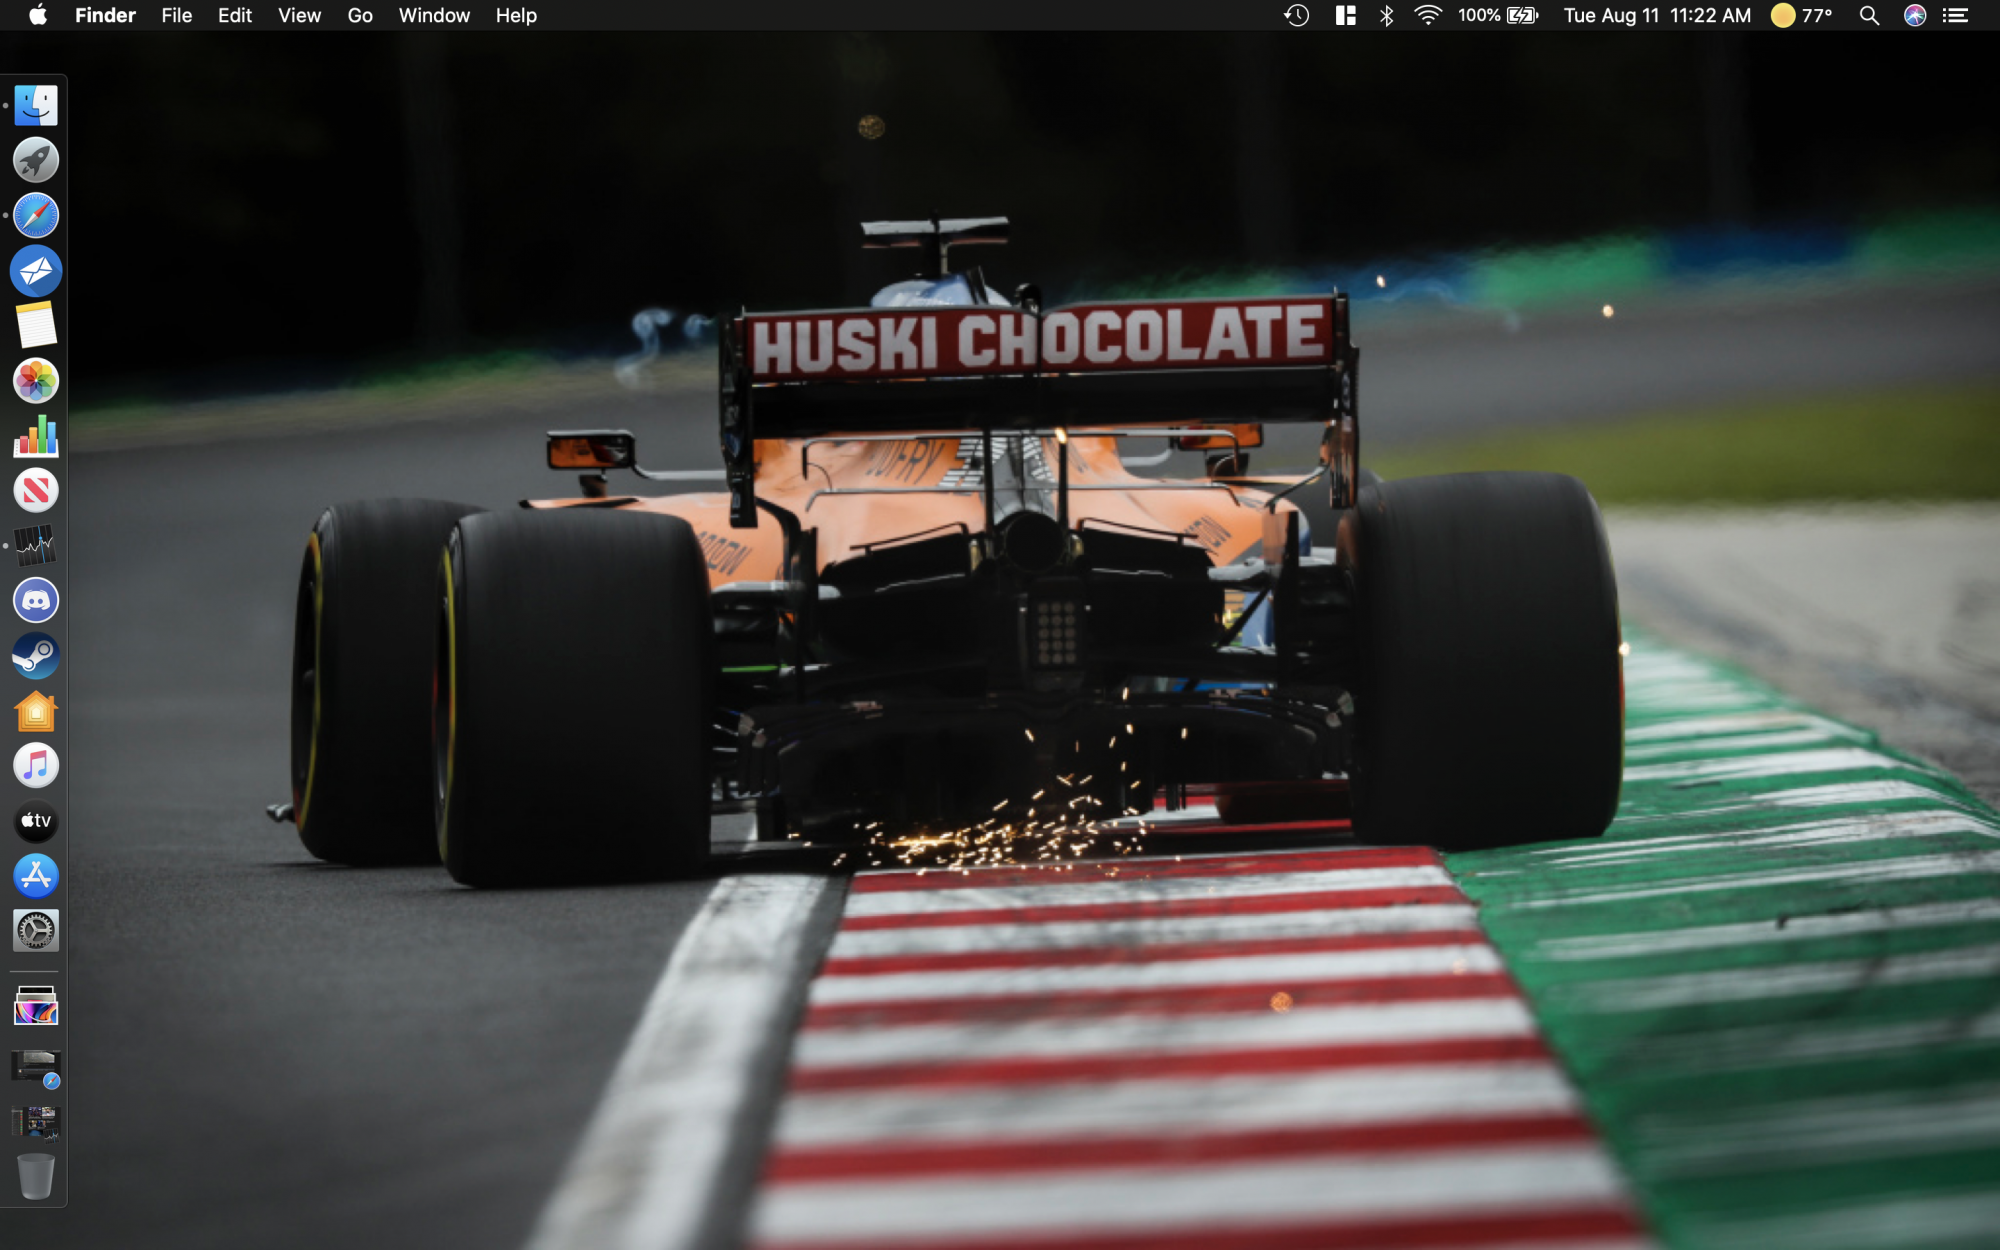Open the View menu
Viewport: 2000px width, 1250px height.
pyautogui.click(x=299, y=15)
